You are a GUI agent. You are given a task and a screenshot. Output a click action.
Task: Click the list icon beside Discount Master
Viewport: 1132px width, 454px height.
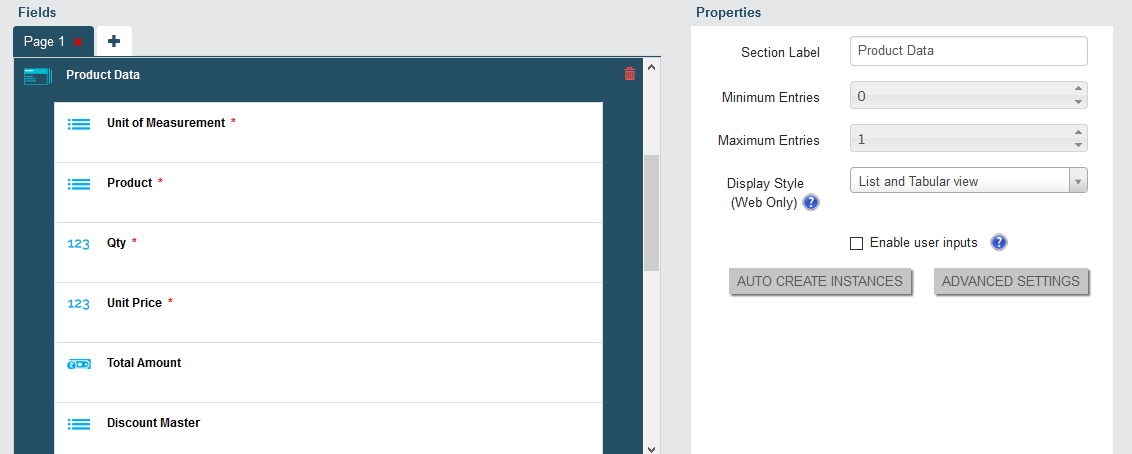79,424
